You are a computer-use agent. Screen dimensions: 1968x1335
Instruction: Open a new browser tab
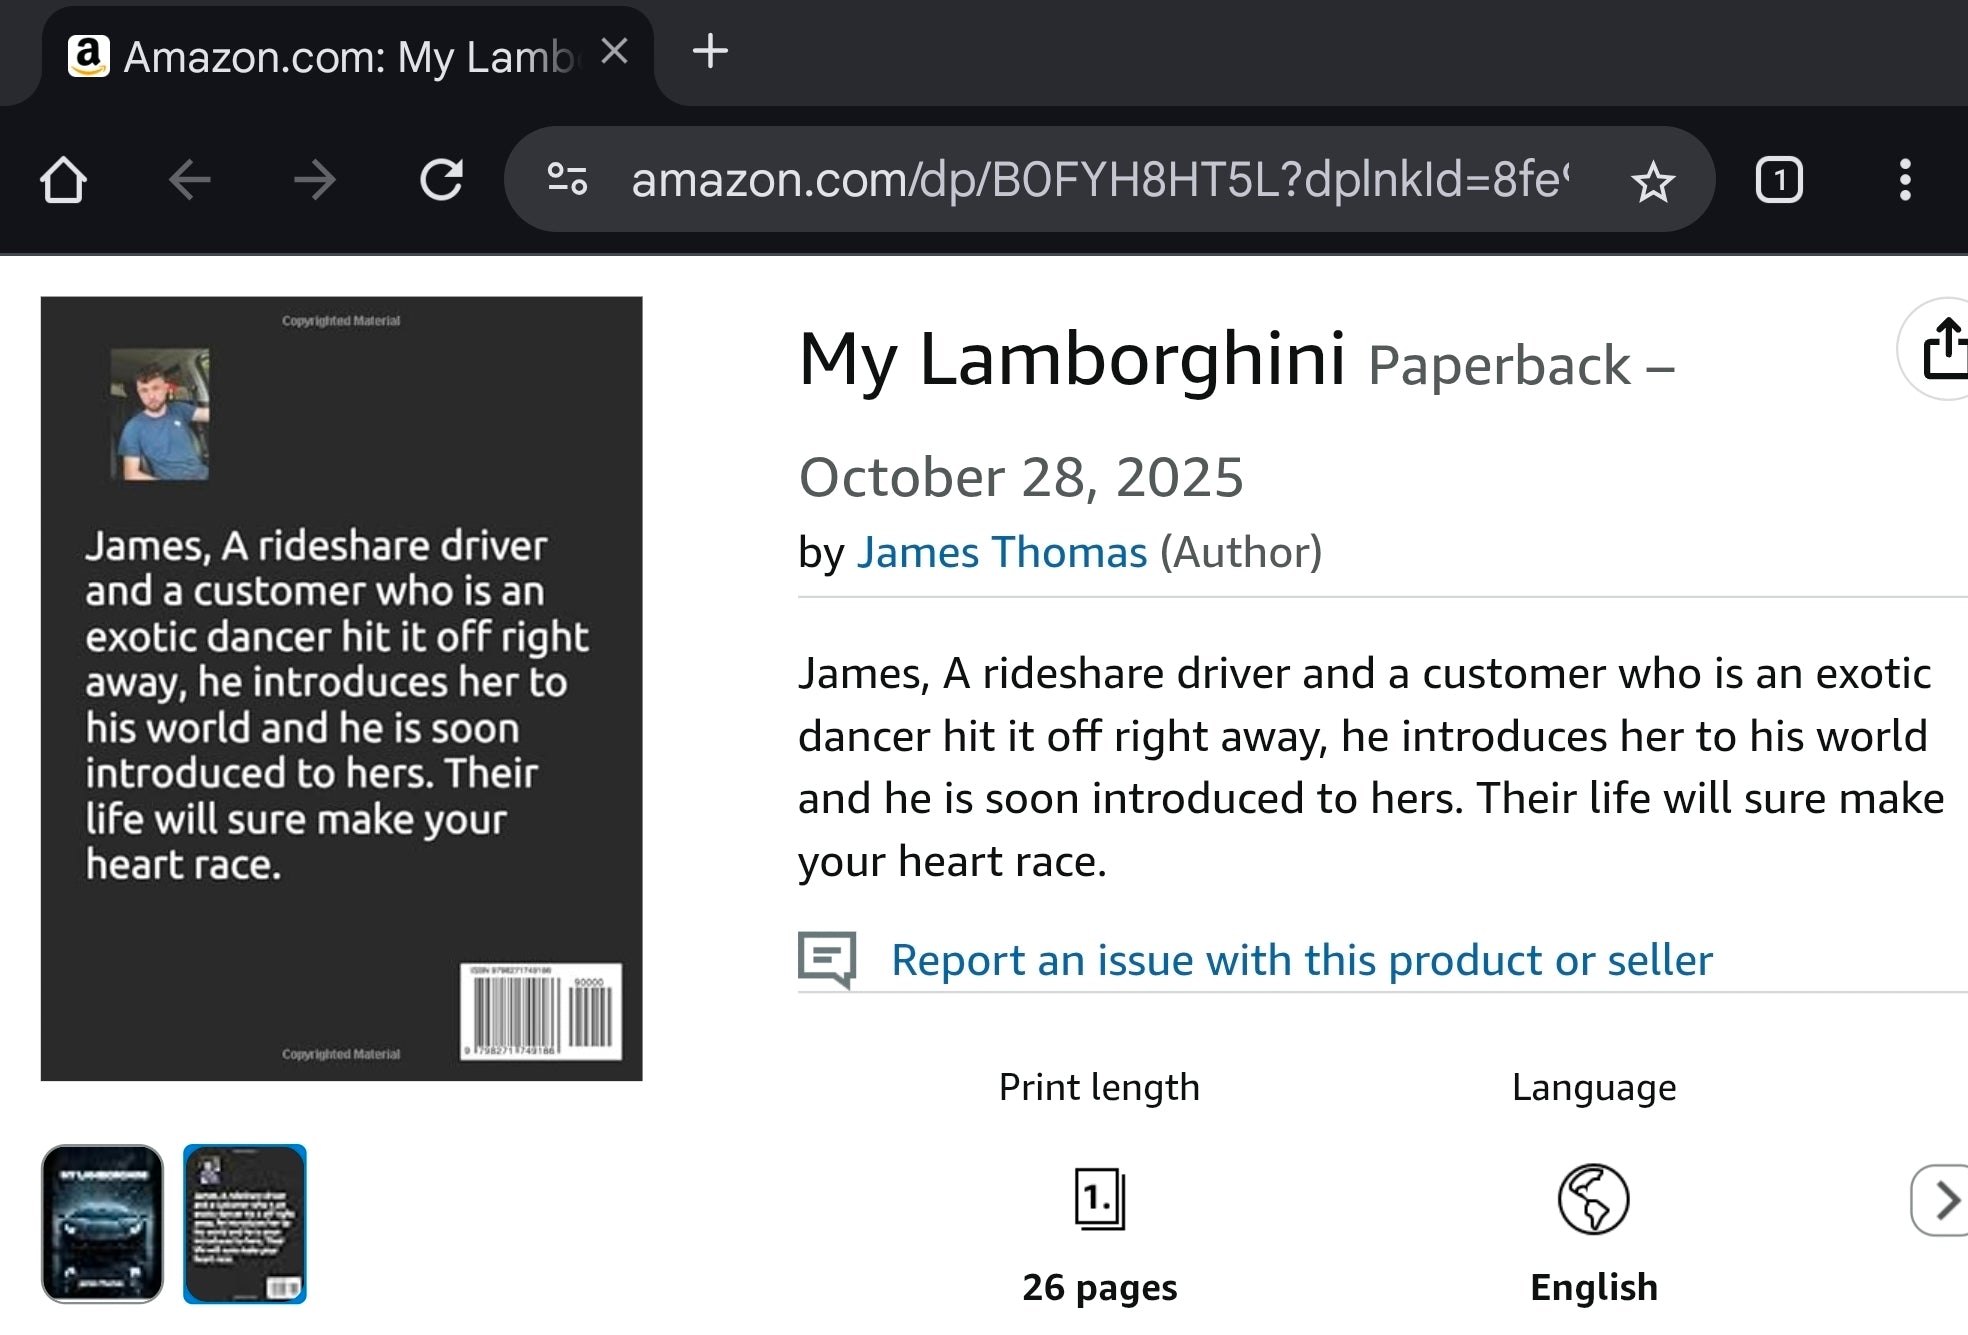tap(710, 53)
